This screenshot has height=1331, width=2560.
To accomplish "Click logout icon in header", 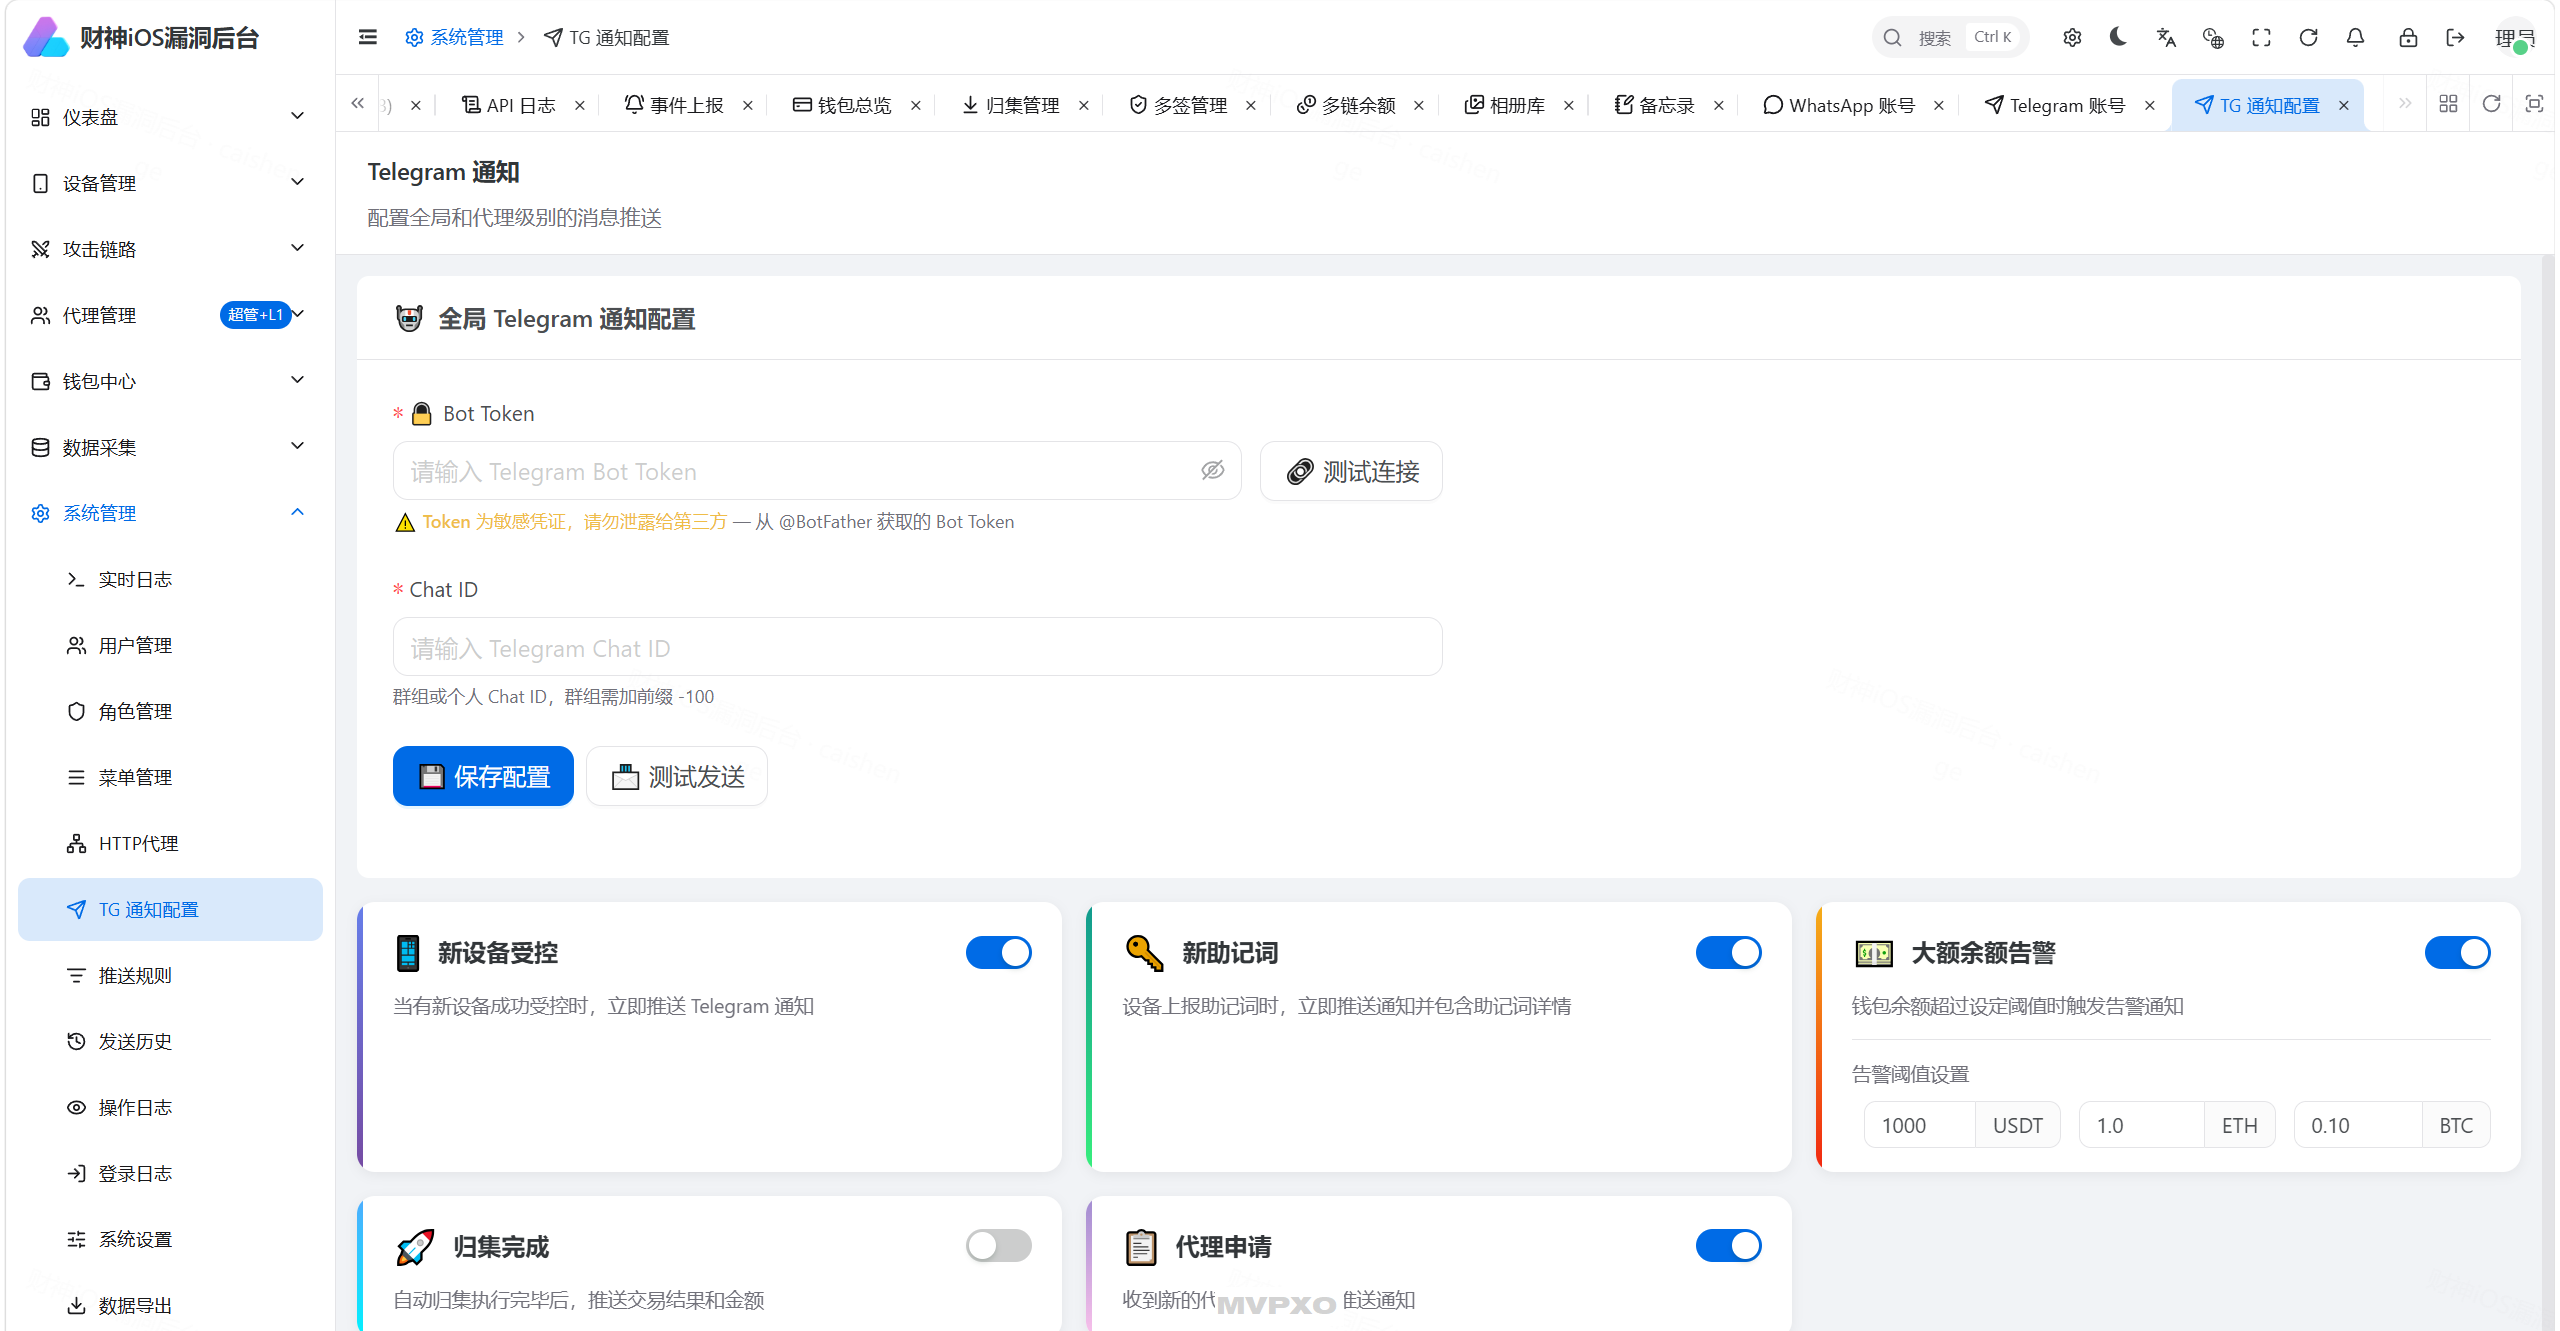I will pos(2455,37).
